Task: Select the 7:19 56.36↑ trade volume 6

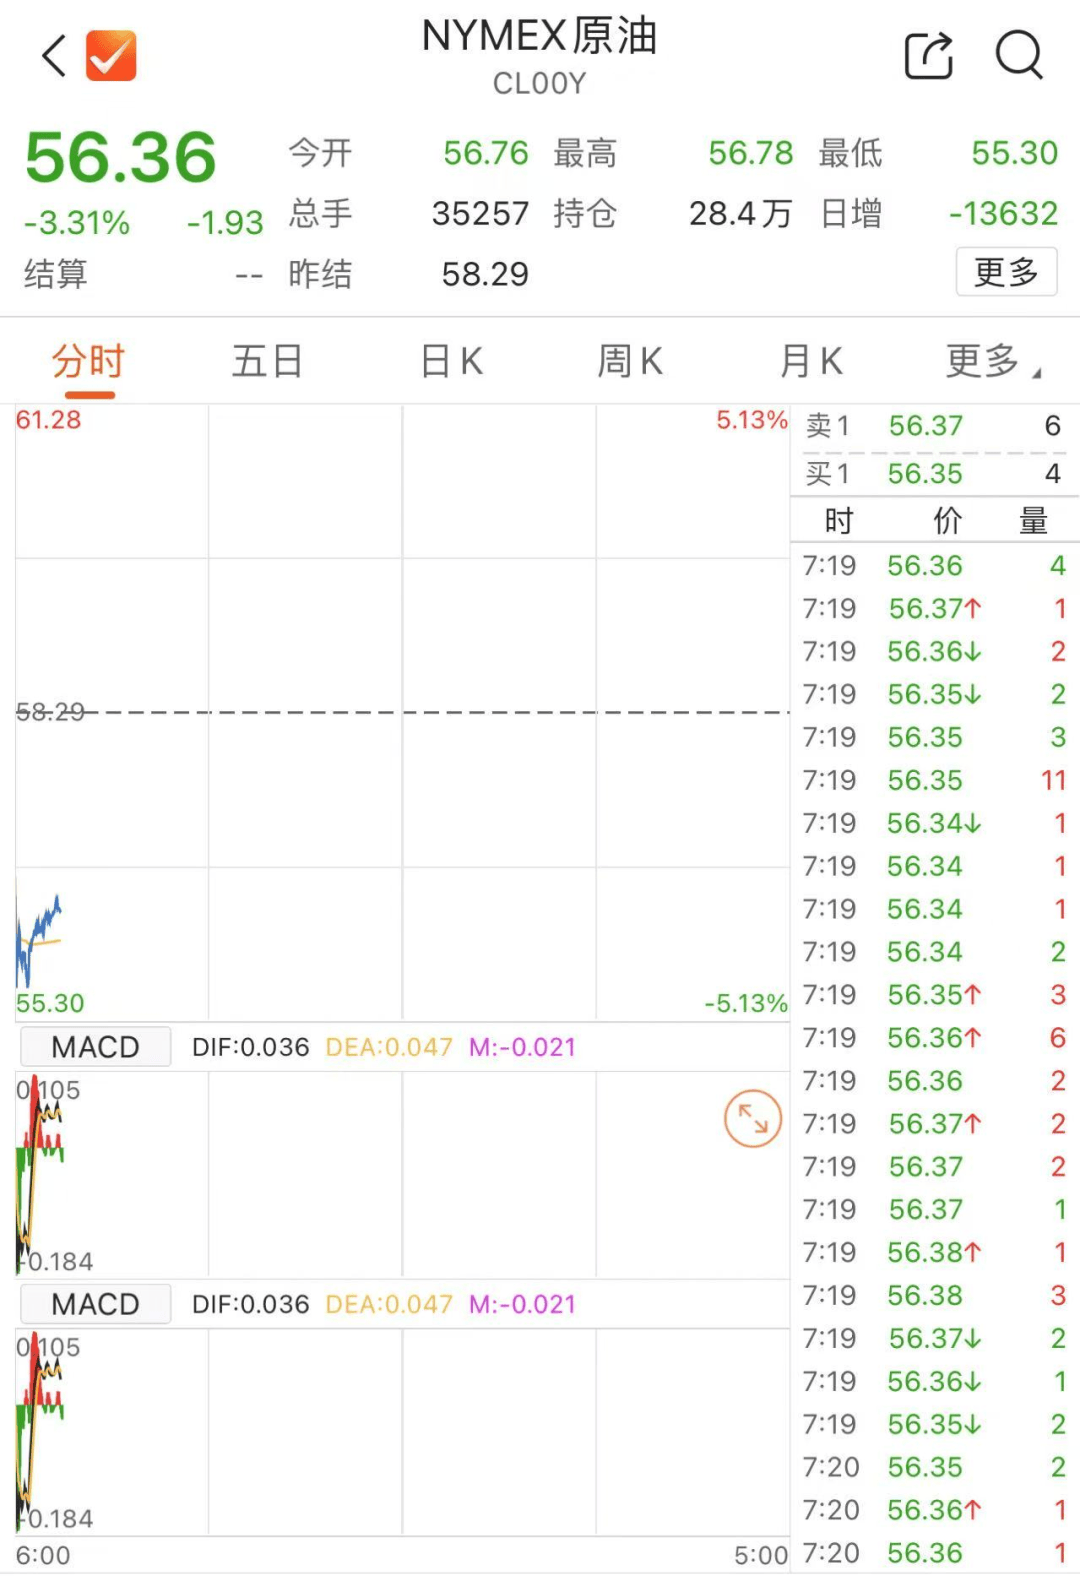Action: click(934, 1038)
